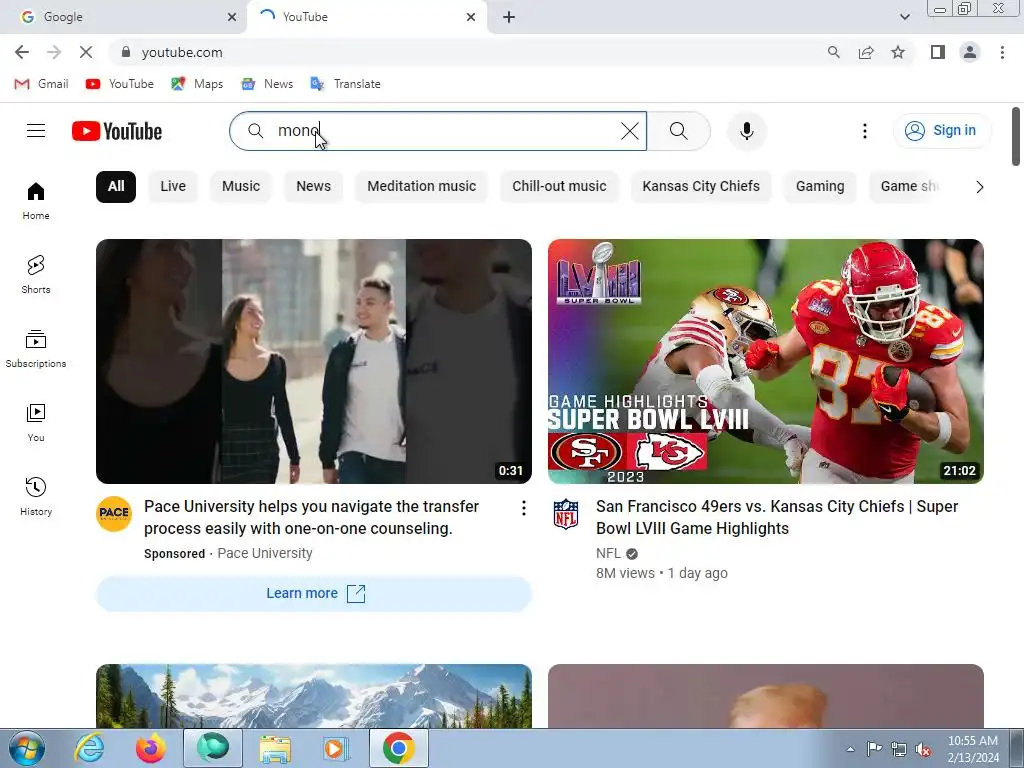The width and height of the screenshot is (1024, 768).
Task: Open the You section in sidebar
Action: click(x=36, y=423)
